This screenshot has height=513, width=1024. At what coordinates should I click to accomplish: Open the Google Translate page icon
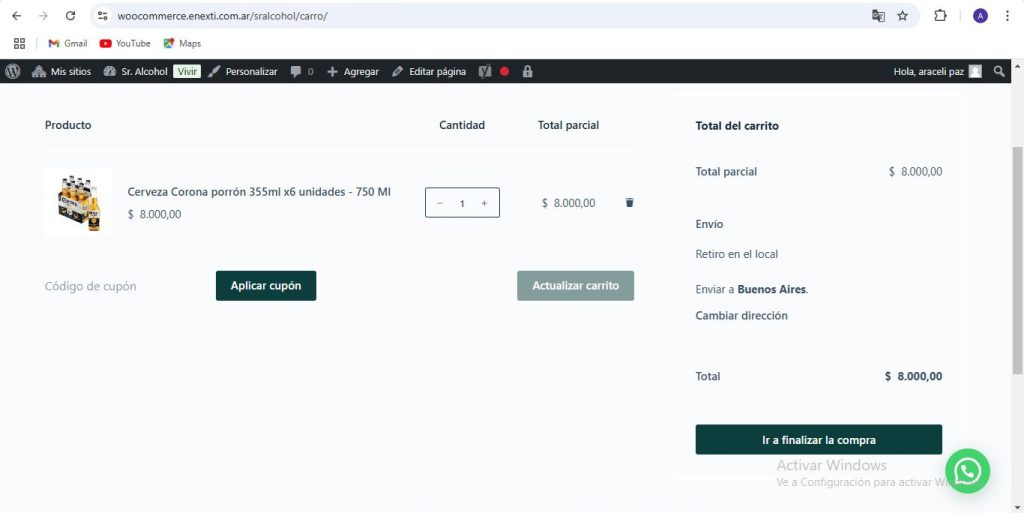click(x=878, y=16)
